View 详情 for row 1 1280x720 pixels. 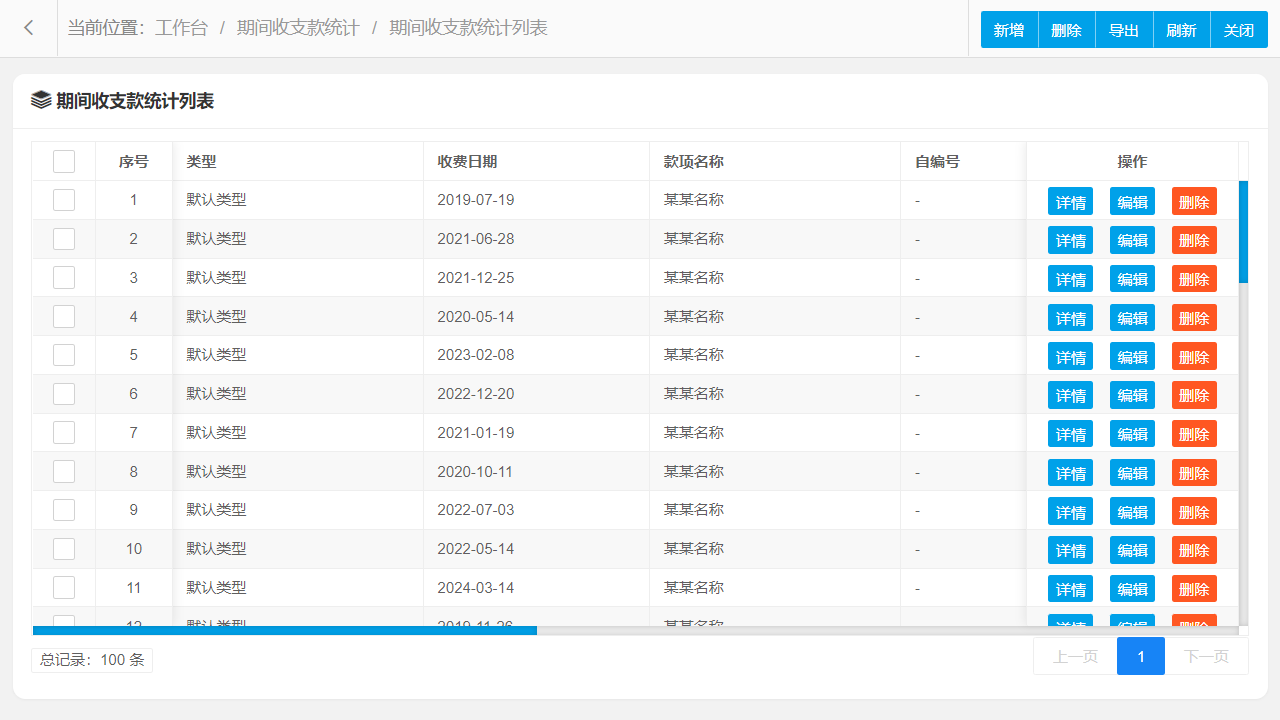pos(1070,201)
